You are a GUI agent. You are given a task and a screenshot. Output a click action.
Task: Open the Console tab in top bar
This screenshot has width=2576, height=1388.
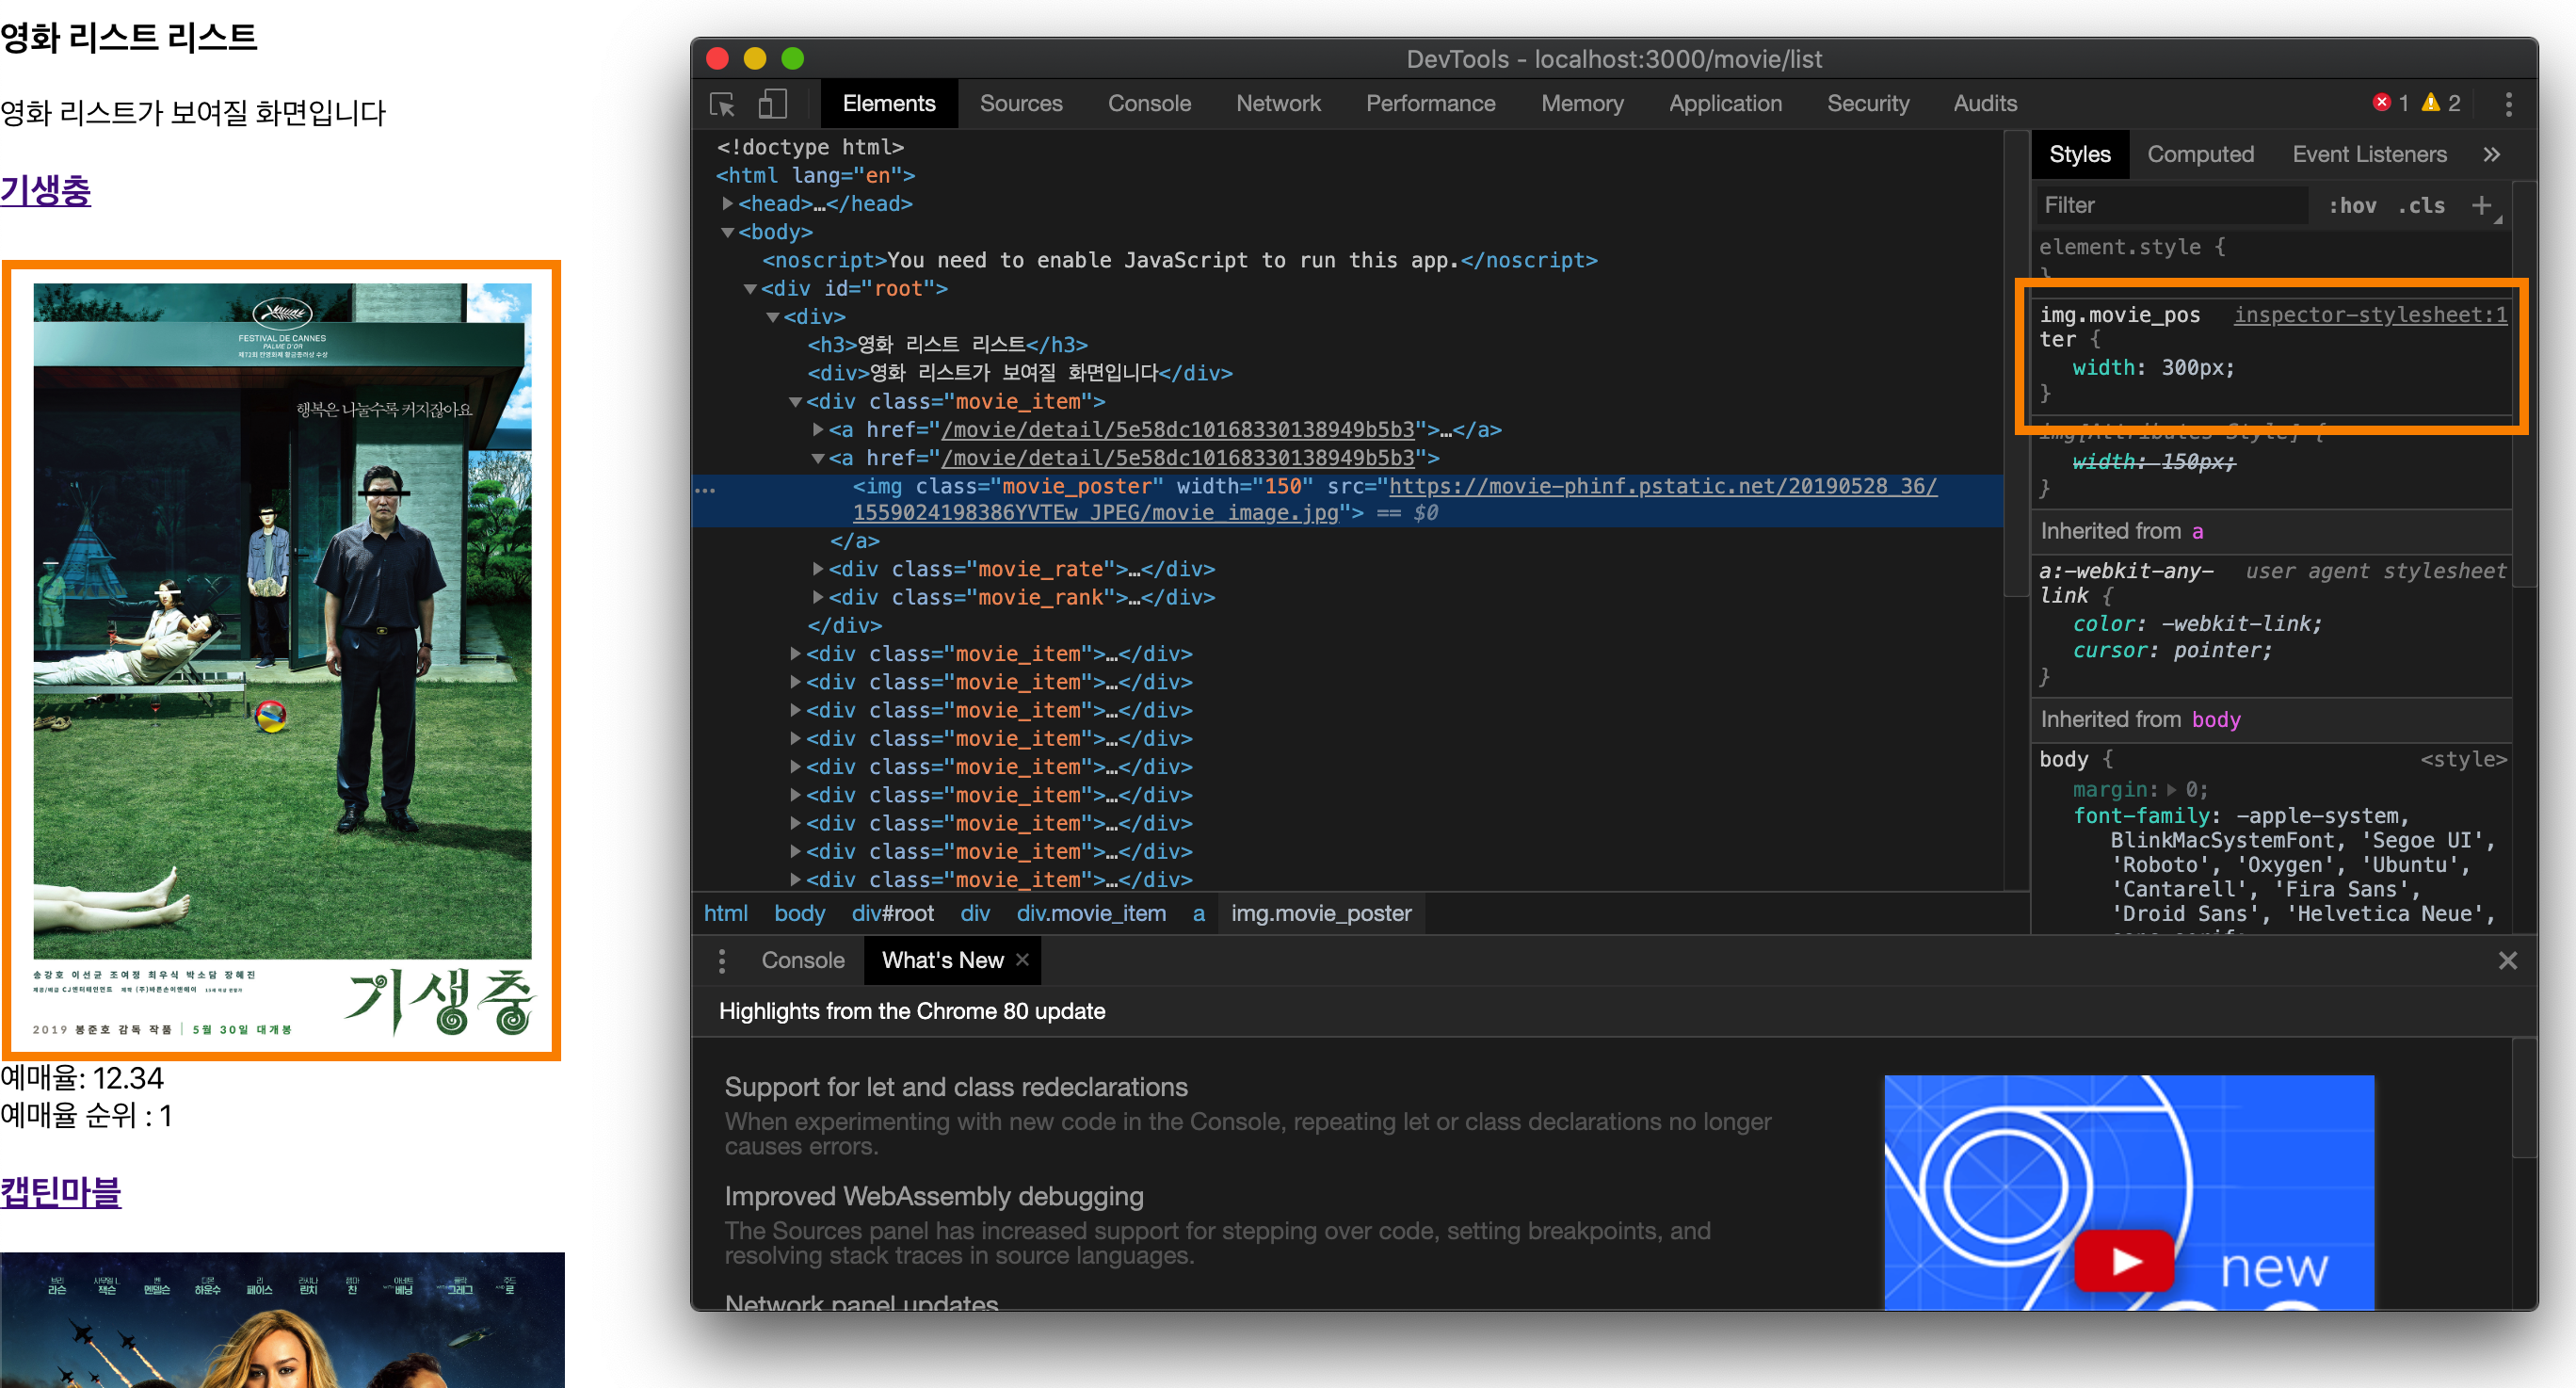tap(1149, 103)
